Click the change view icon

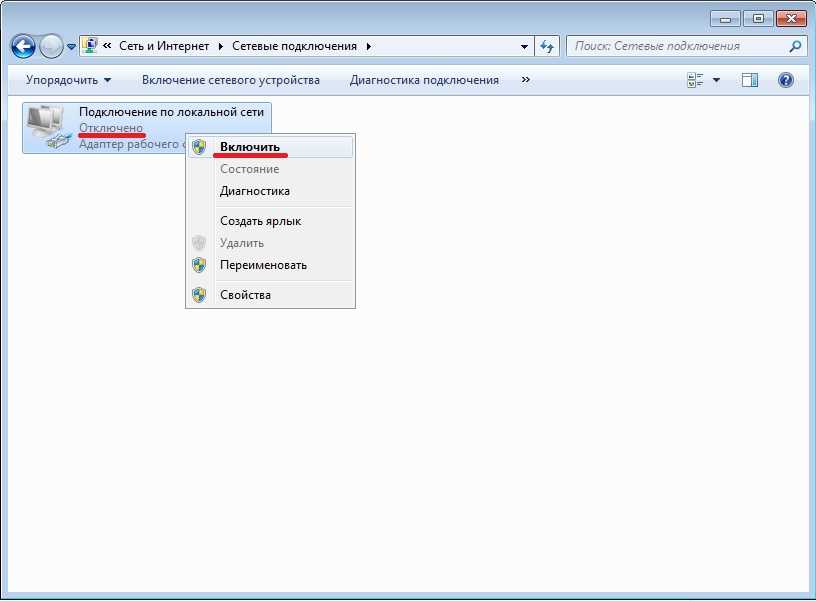click(696, 80)
